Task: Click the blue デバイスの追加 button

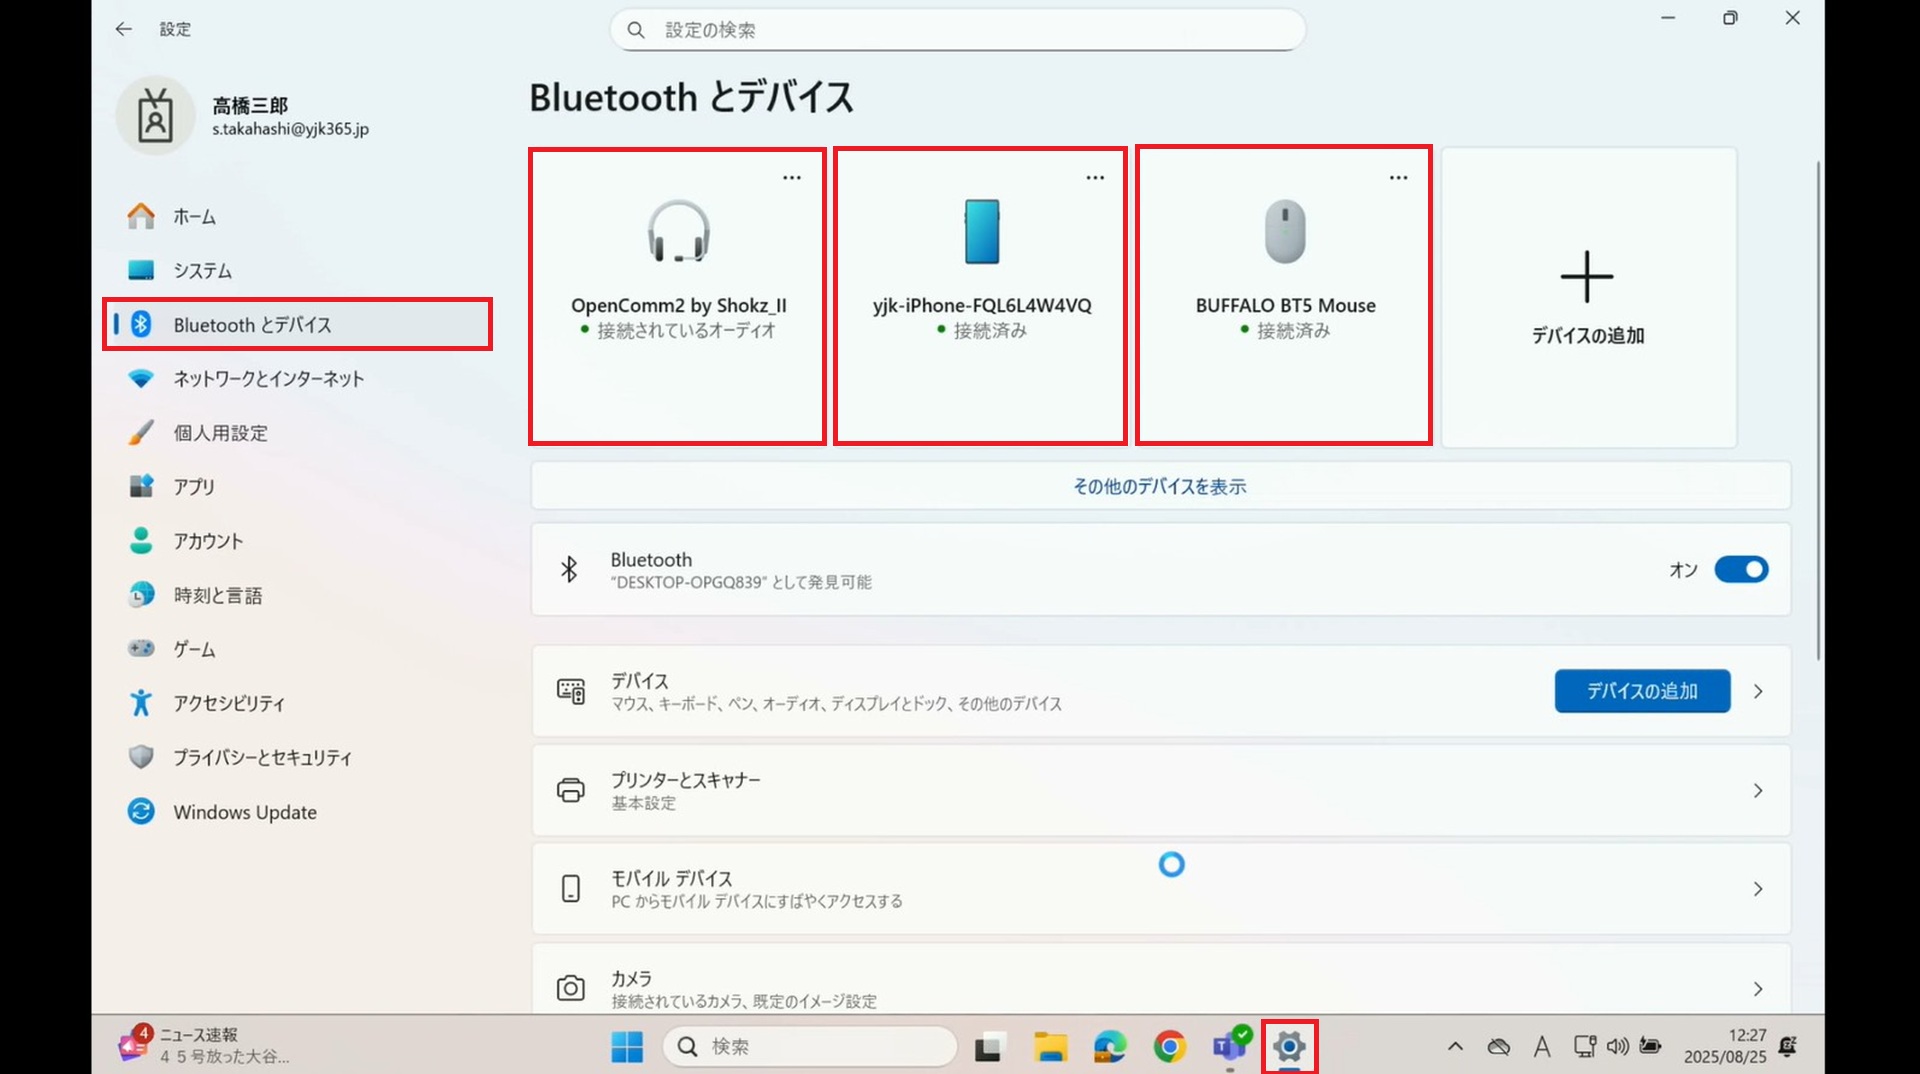Action: 1642,691
